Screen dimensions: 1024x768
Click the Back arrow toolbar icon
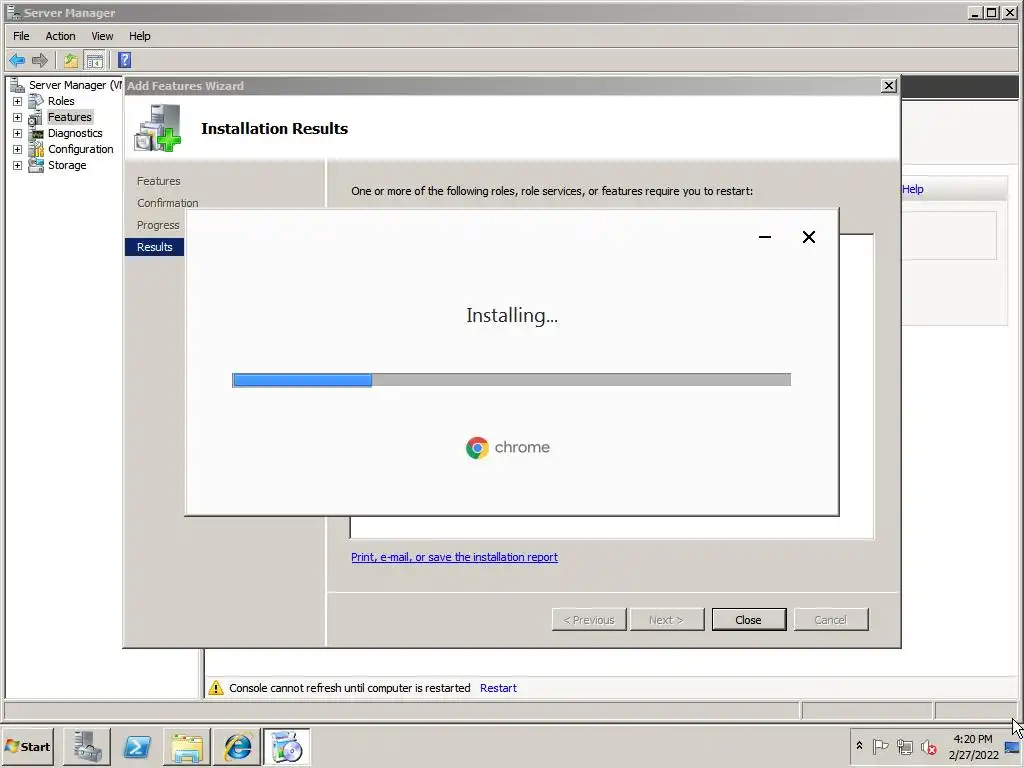[x=17, y=61]
